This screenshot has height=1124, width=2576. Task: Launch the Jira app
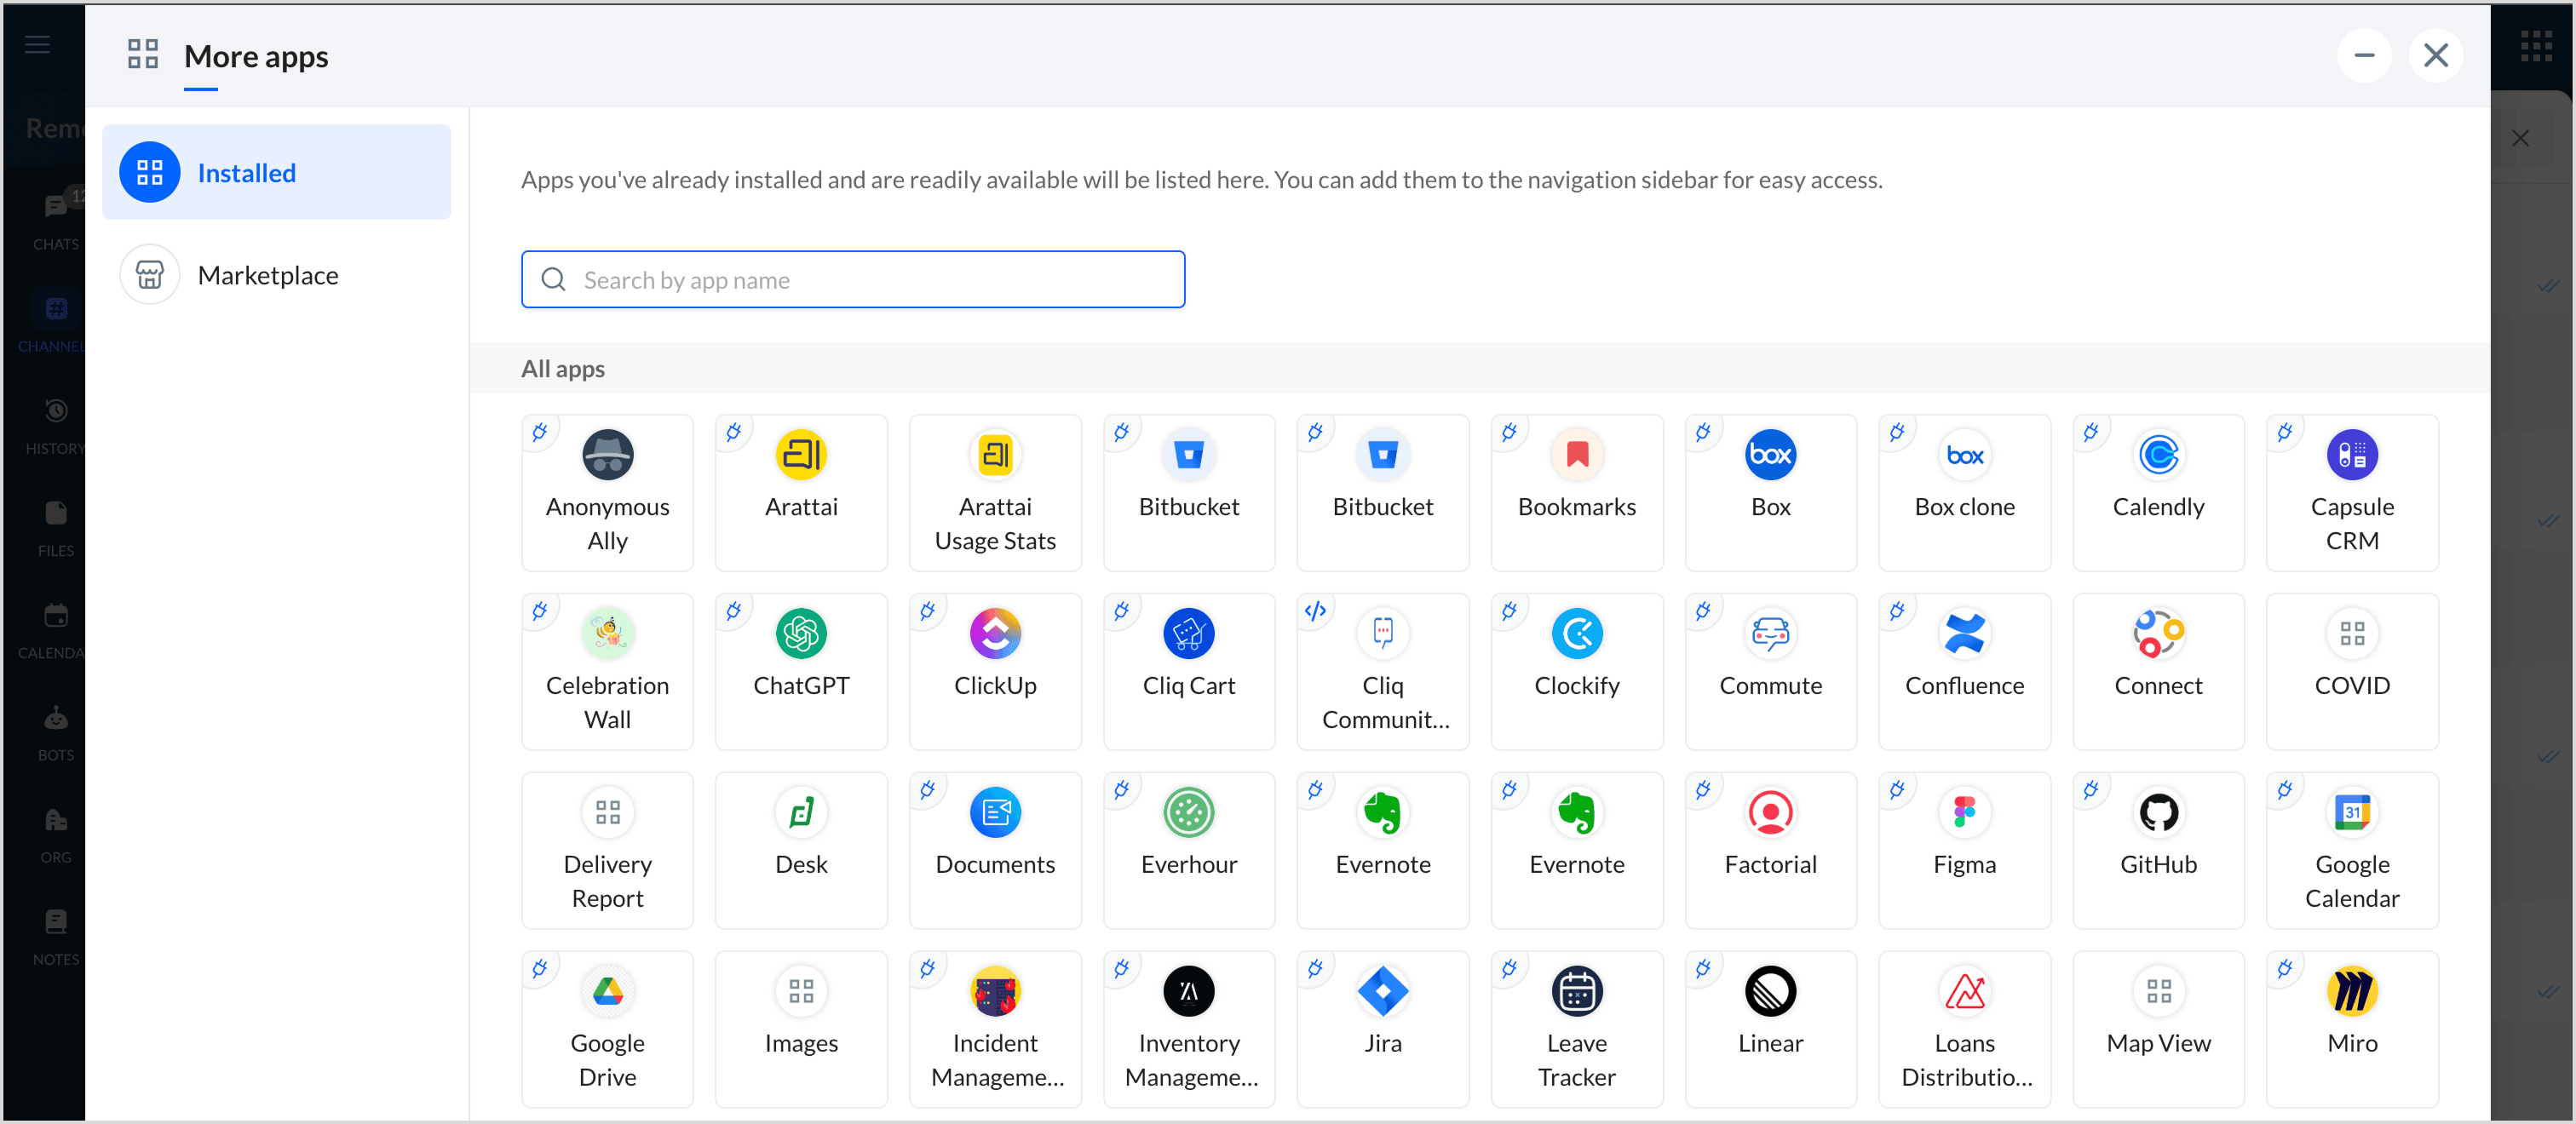pyautogui.click(x=1383, y=1030)
